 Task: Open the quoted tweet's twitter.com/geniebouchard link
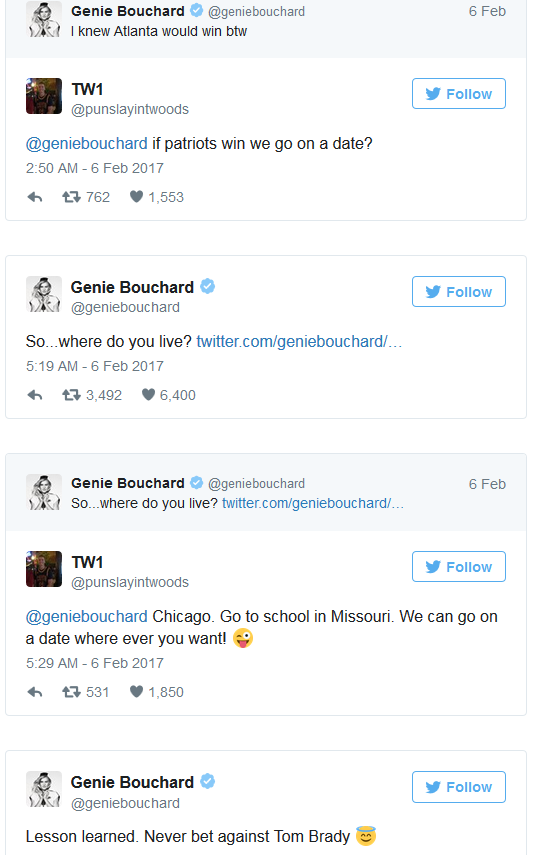pos(313,503)
